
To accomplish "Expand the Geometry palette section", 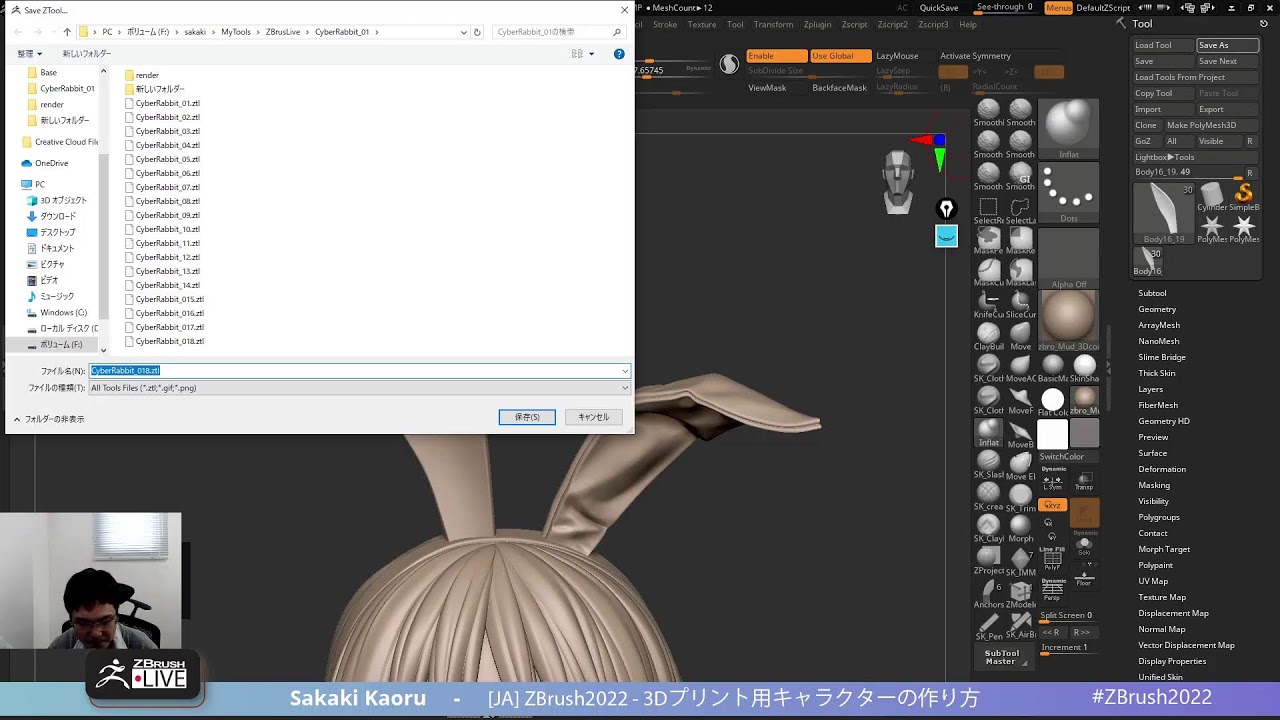I will coord(1157,309).
